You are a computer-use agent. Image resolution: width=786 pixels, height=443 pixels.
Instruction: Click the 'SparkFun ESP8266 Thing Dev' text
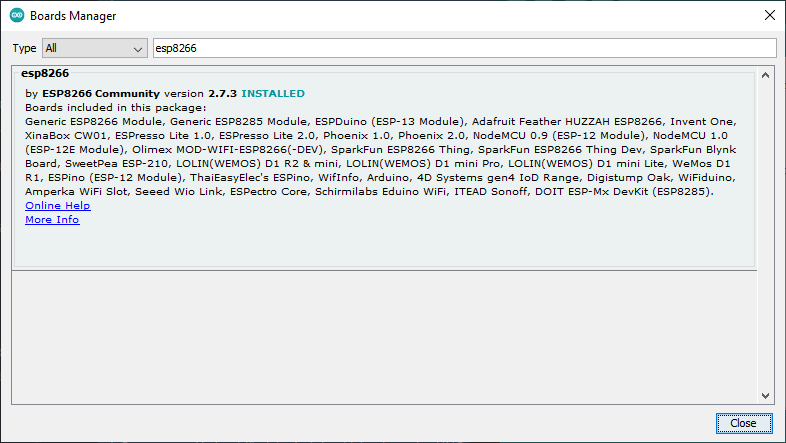coord(560,150)
